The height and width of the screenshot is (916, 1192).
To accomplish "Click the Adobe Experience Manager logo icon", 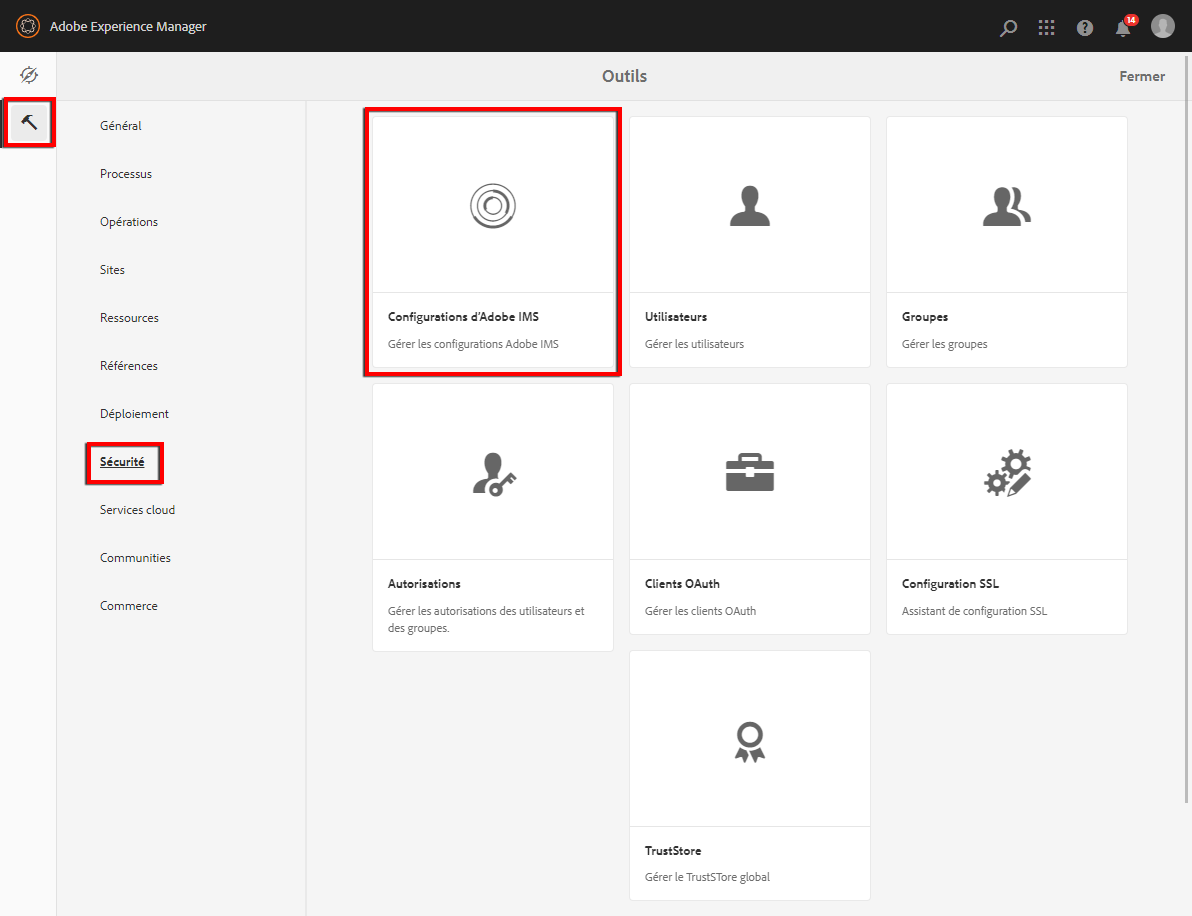I will coord(27,26).
